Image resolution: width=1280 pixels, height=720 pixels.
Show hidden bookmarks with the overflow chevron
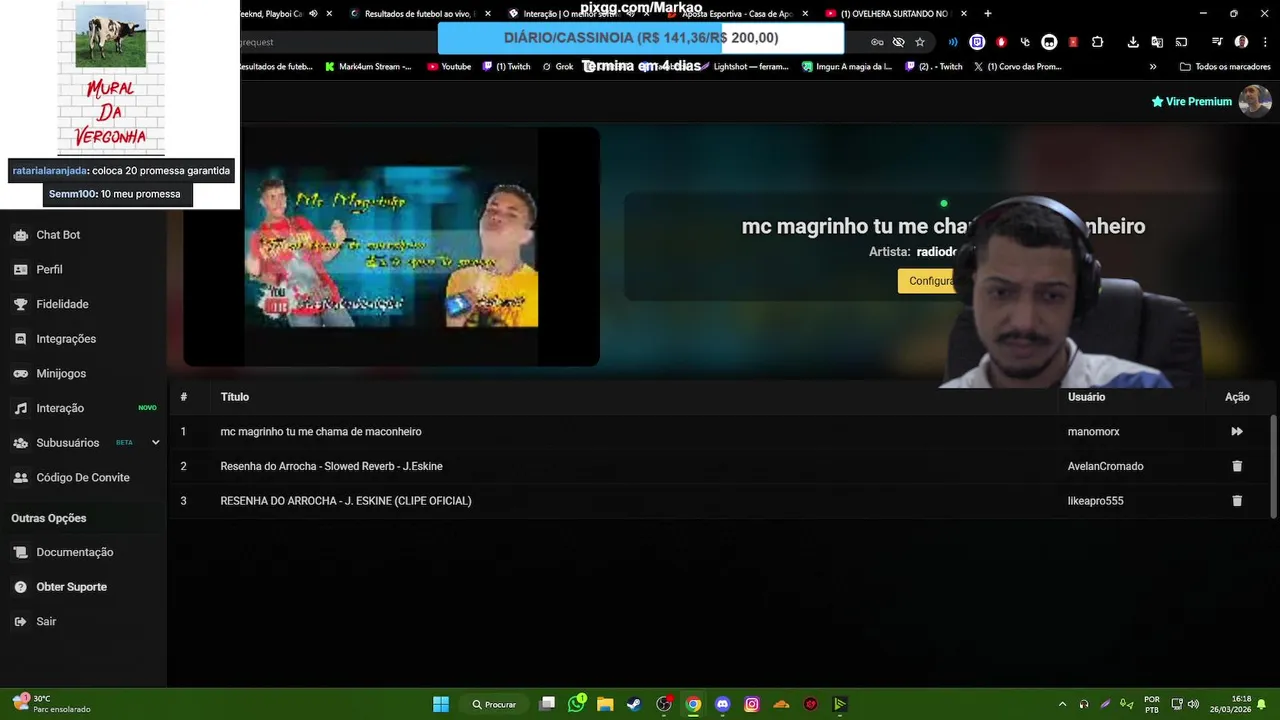[x=1153, y=67]
